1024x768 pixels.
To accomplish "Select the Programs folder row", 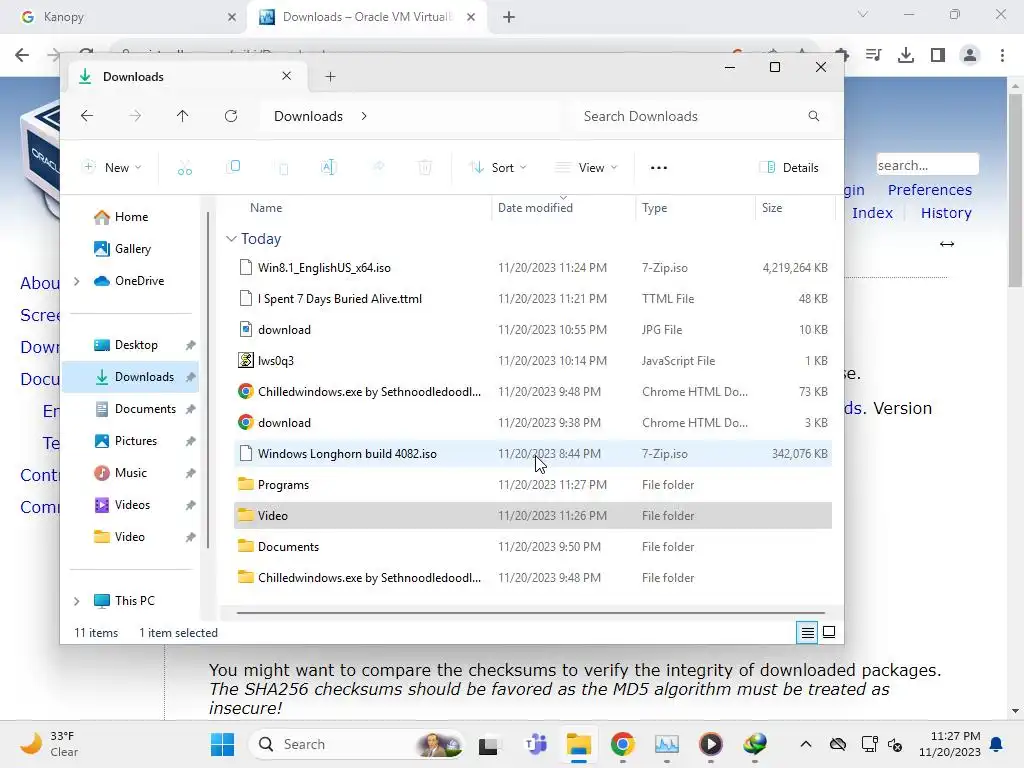I will 533,485.
